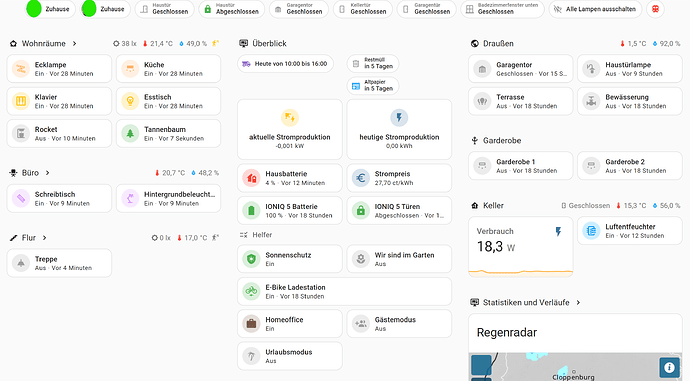Click the red badge icon top right

coord(655,9)
